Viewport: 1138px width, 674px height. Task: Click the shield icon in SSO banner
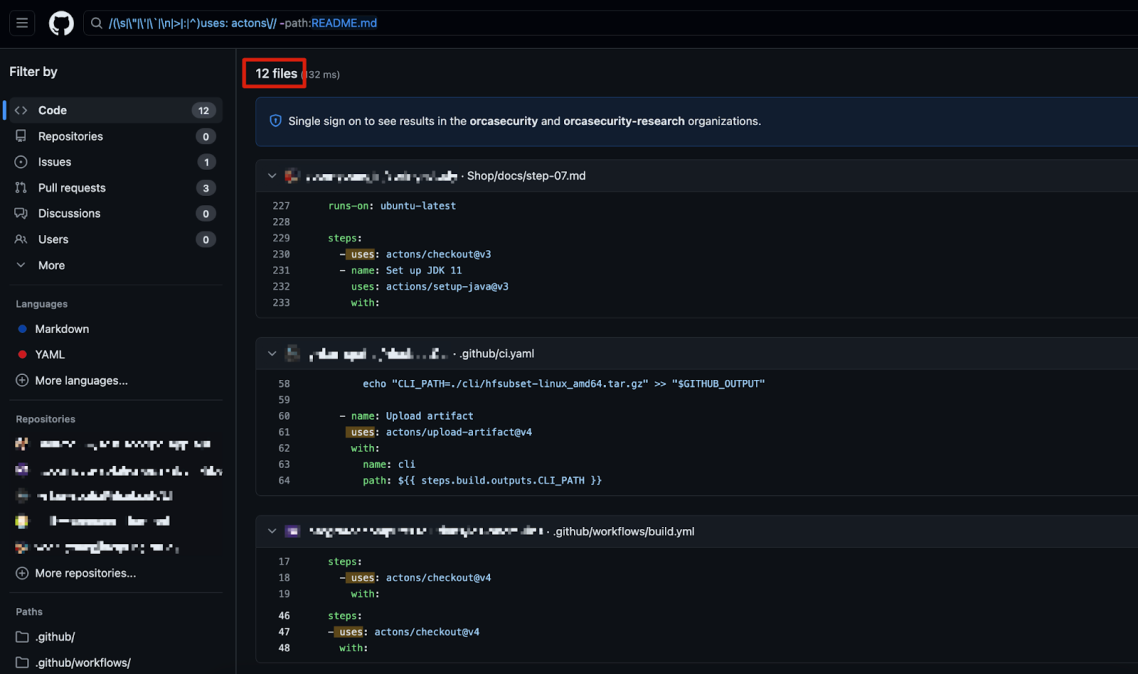(276, 121)
